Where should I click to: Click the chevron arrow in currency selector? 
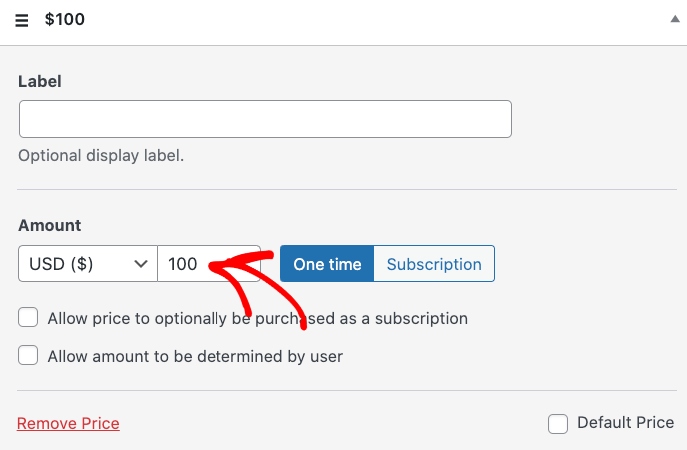(x=140, y=264)
